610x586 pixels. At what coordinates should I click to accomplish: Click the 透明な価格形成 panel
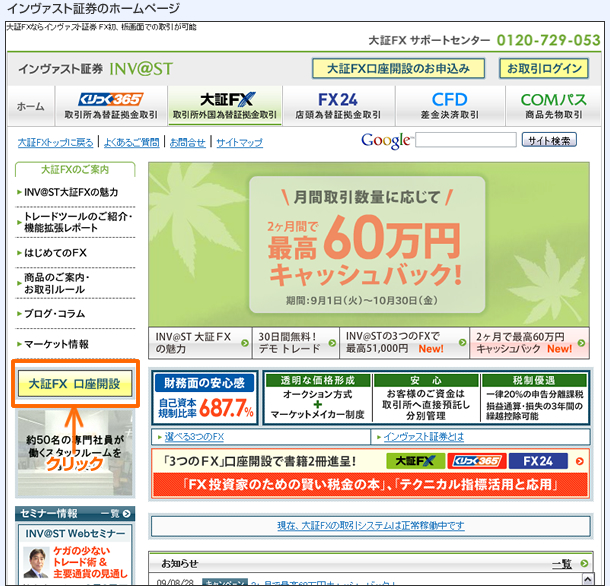click(x=318, y=398)
